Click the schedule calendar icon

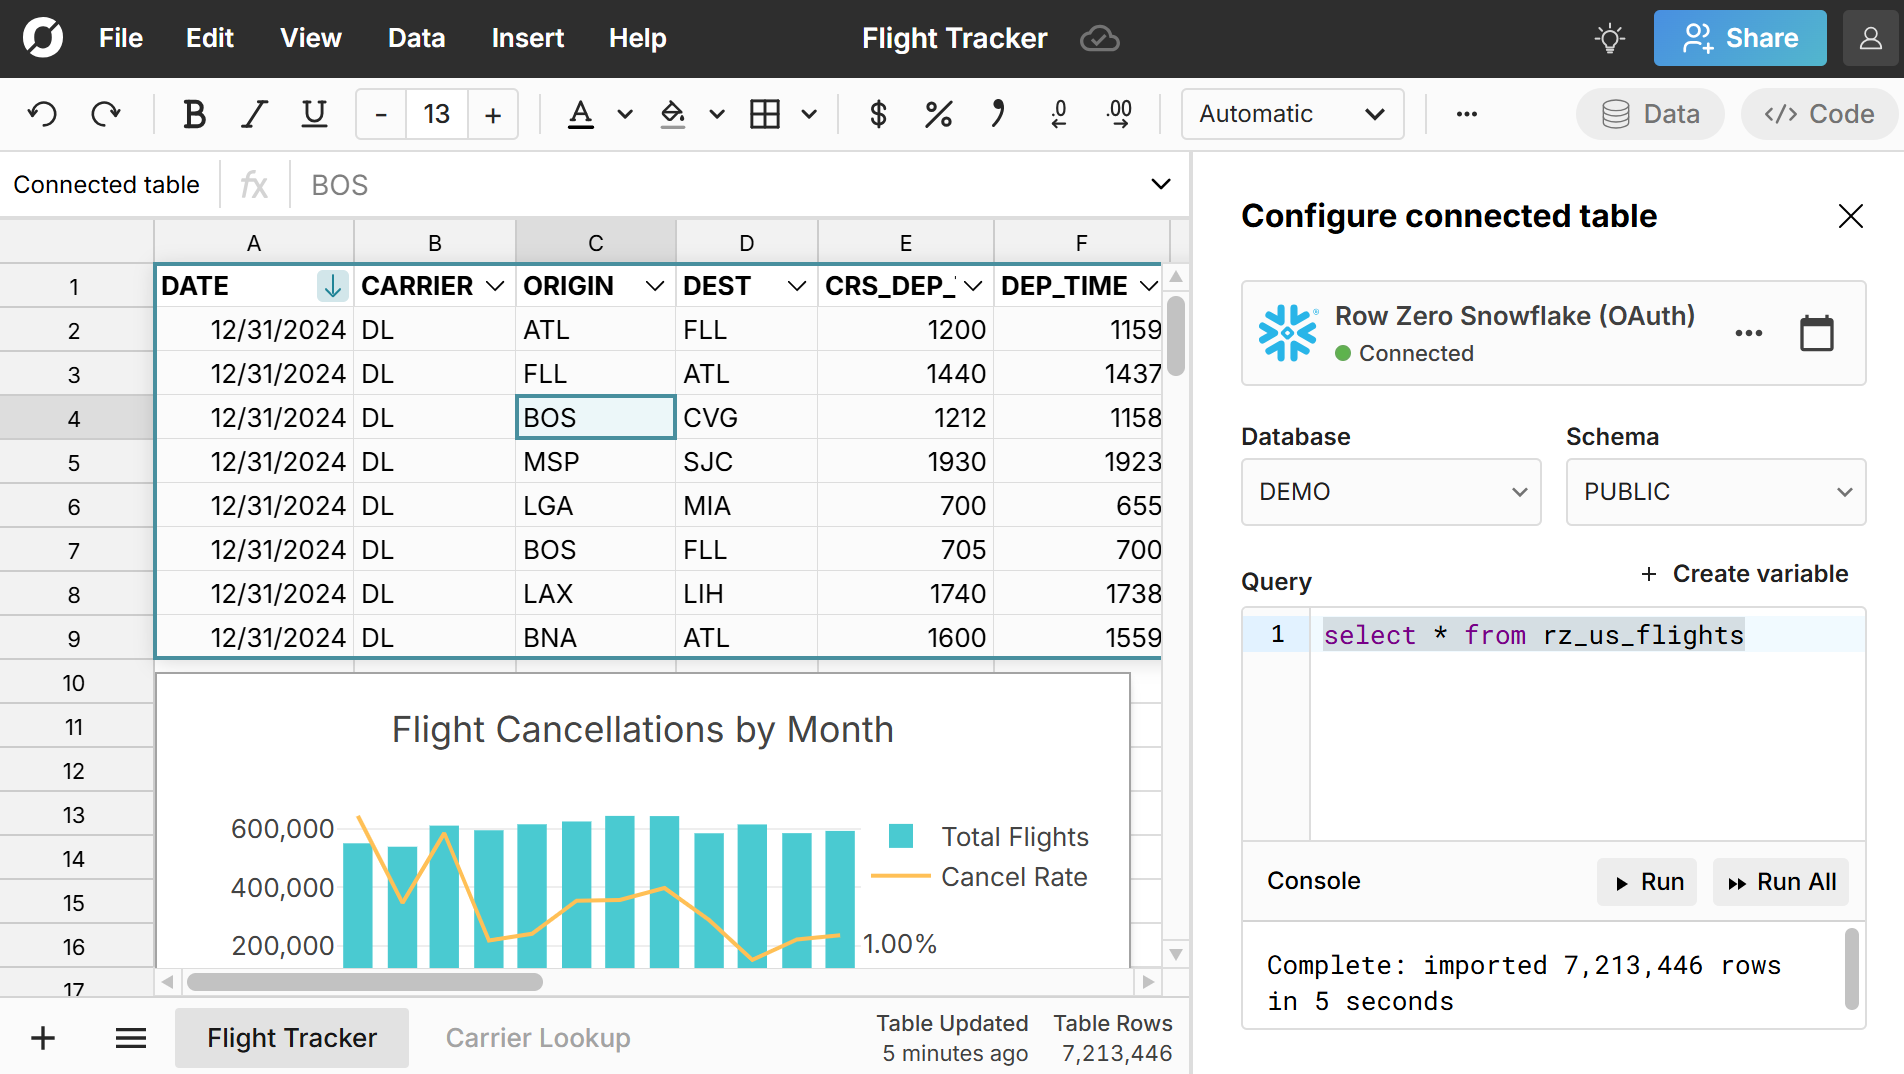[x=1816, y=333]
